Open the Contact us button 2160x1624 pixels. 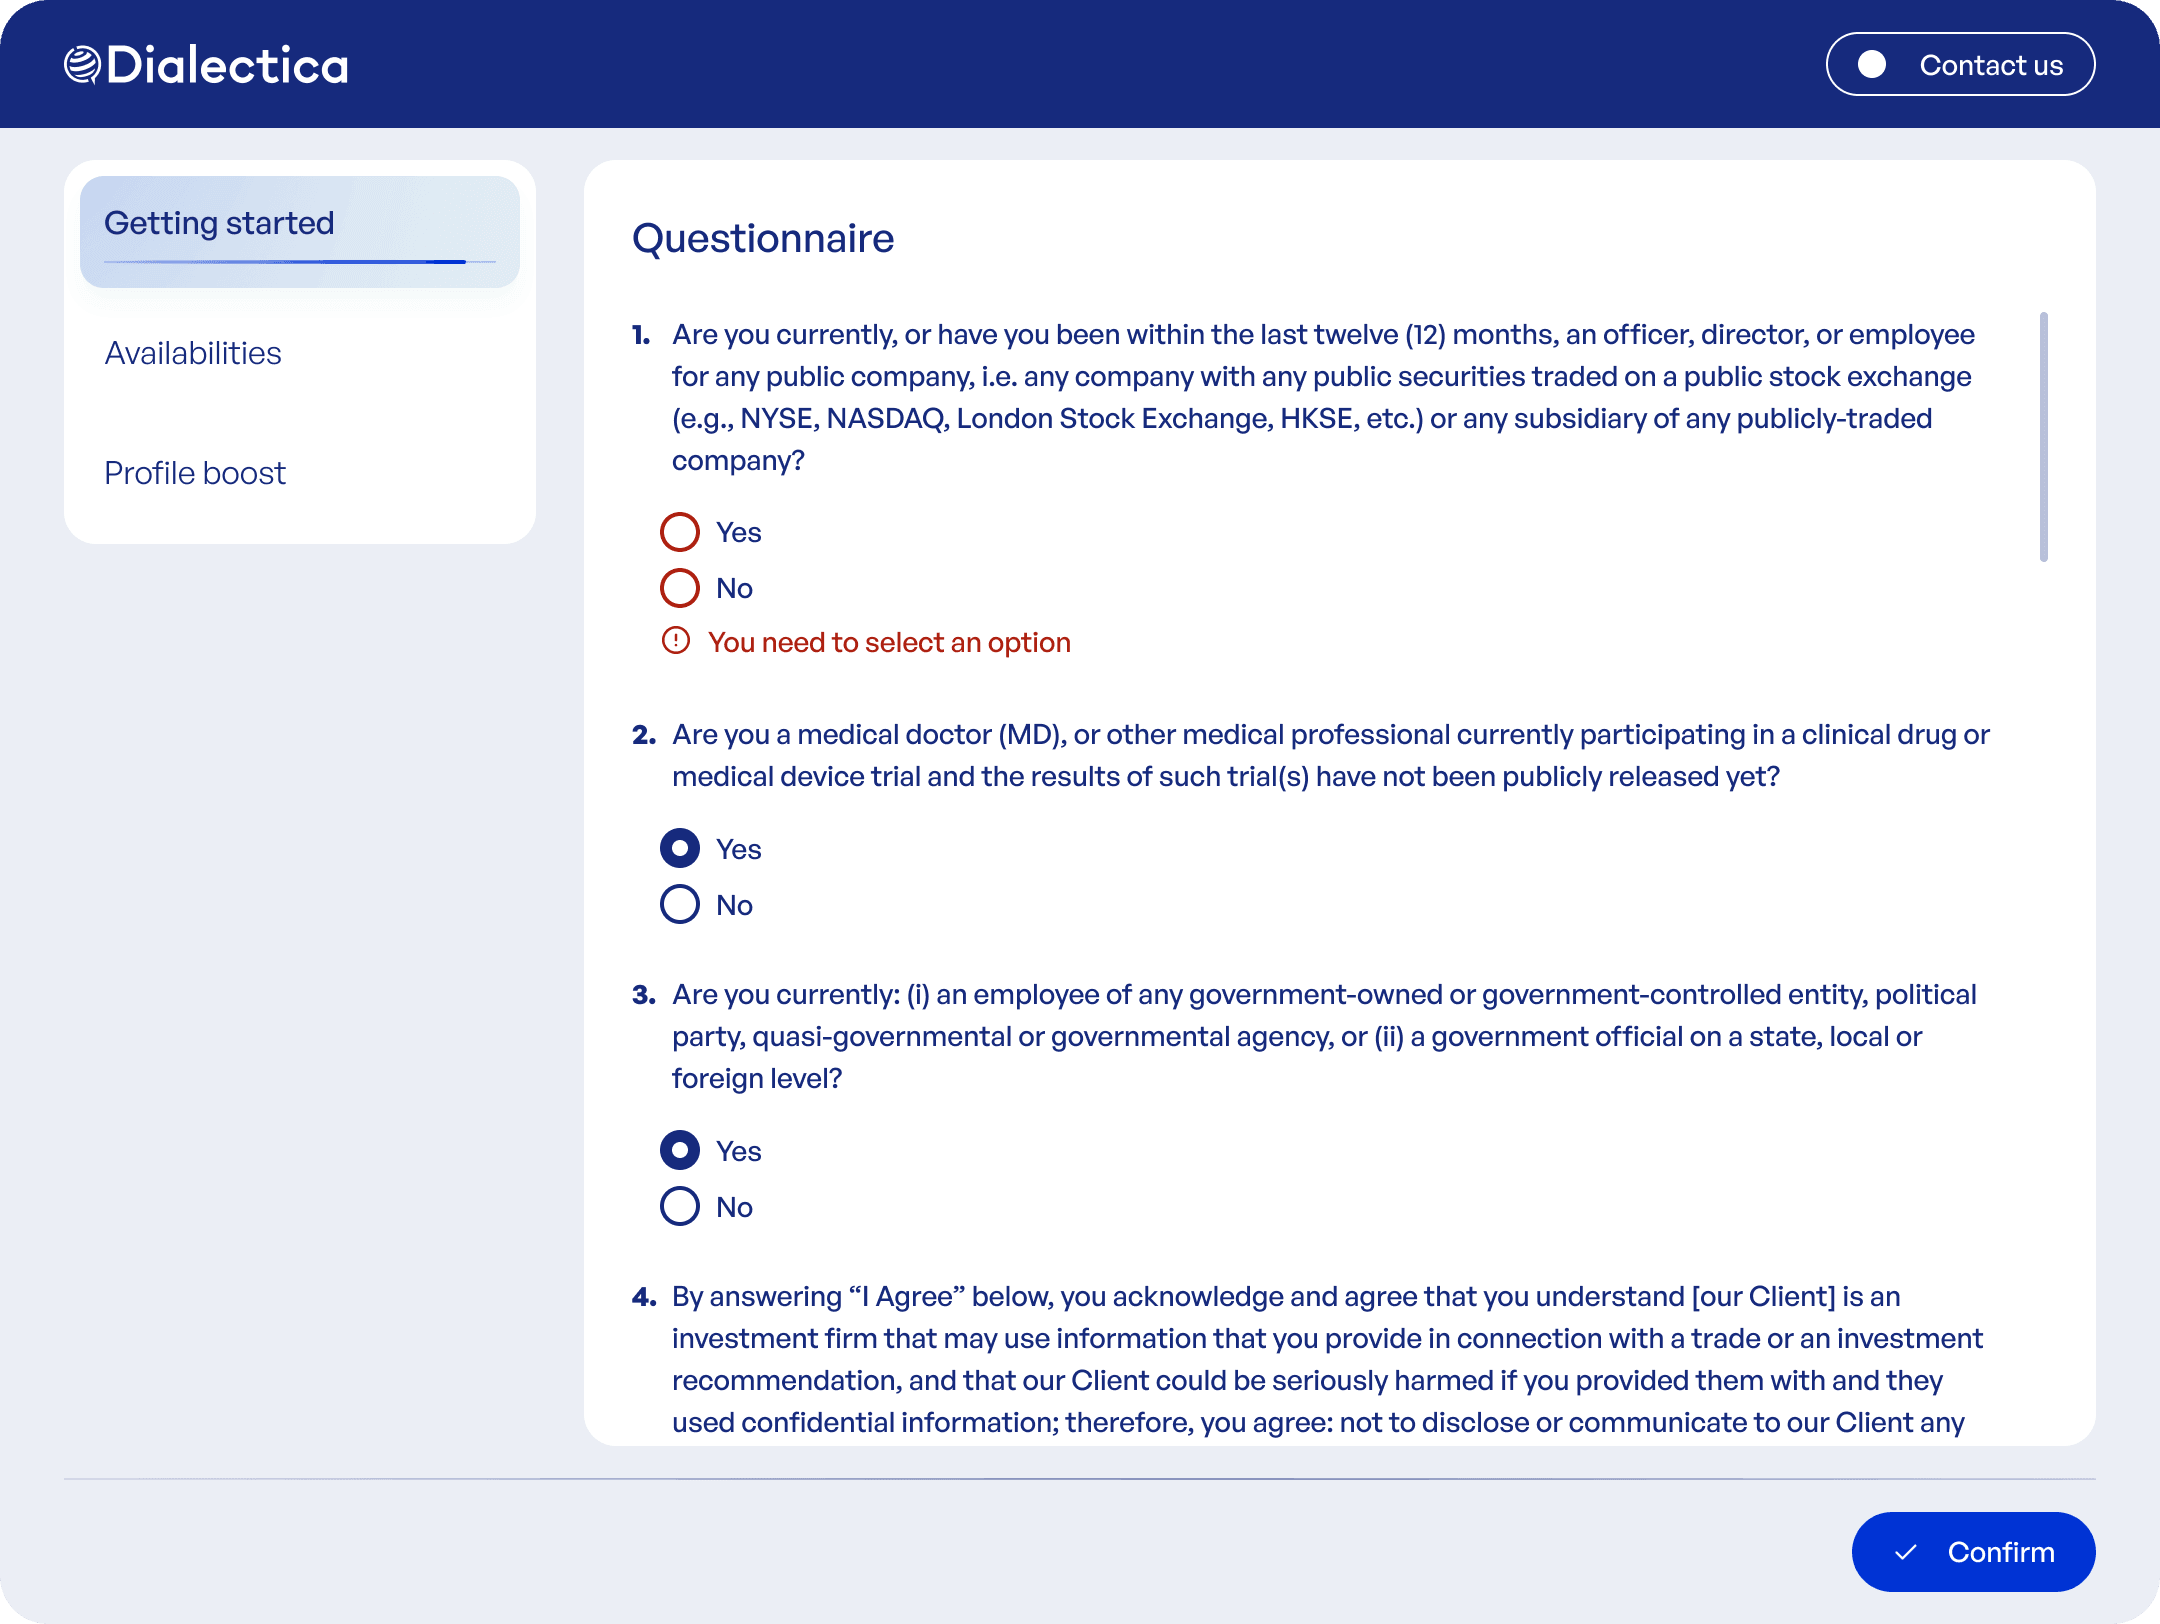click(x=1960, y=64)
